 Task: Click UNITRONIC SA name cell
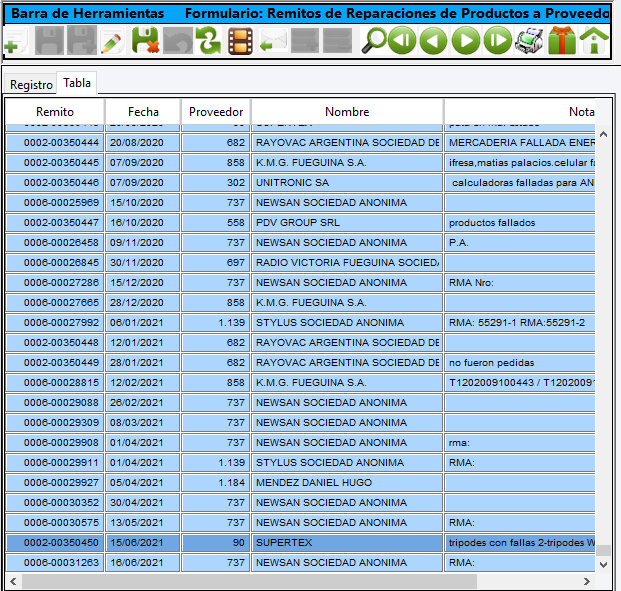pyautogui.click(x=347, y=183)
